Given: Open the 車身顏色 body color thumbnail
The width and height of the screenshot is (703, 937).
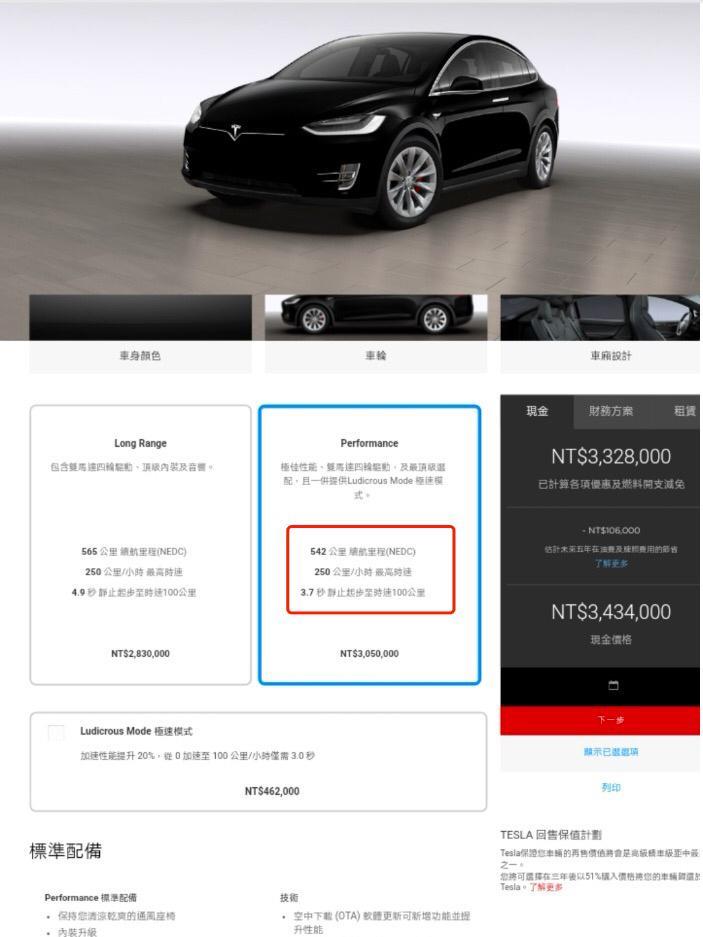Looking at the screenshot, I should [x=140, y=333].
